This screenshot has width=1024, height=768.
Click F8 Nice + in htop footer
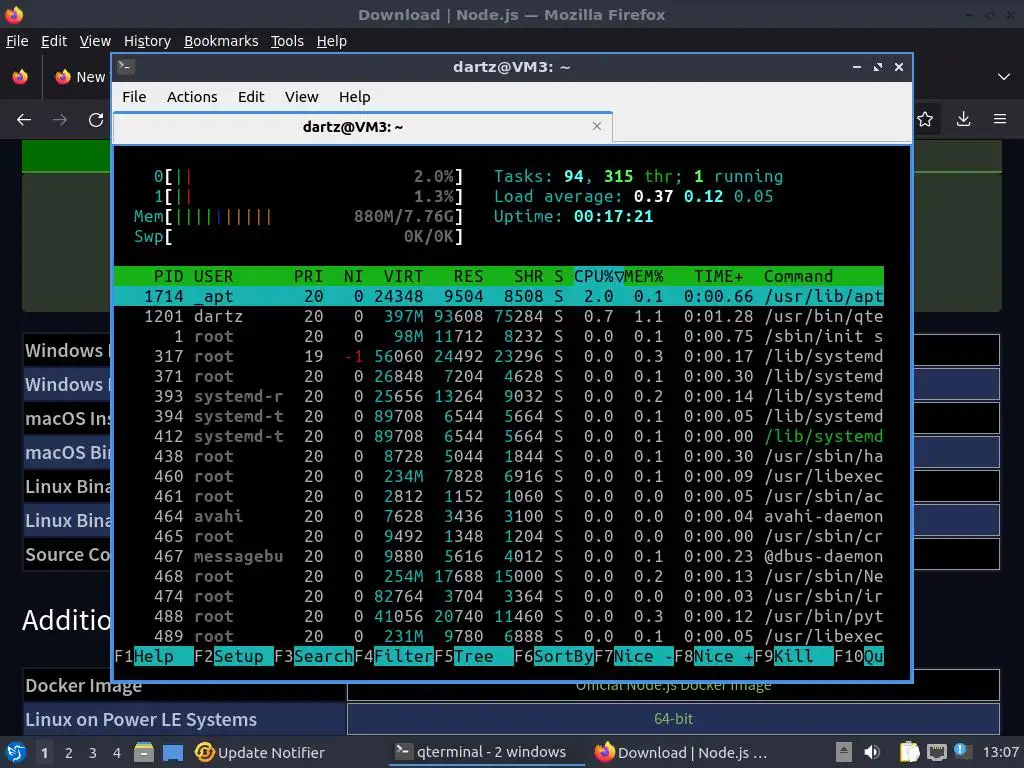[x=714, y=656]
